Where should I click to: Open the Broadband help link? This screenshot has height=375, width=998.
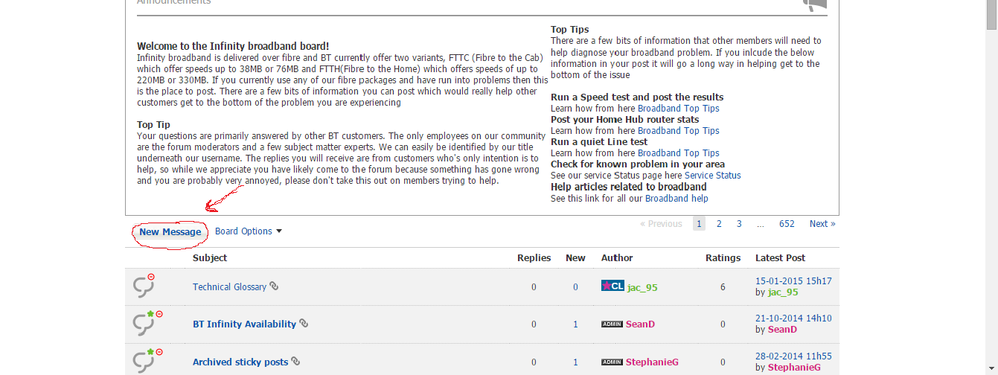[x=677, y=198]
